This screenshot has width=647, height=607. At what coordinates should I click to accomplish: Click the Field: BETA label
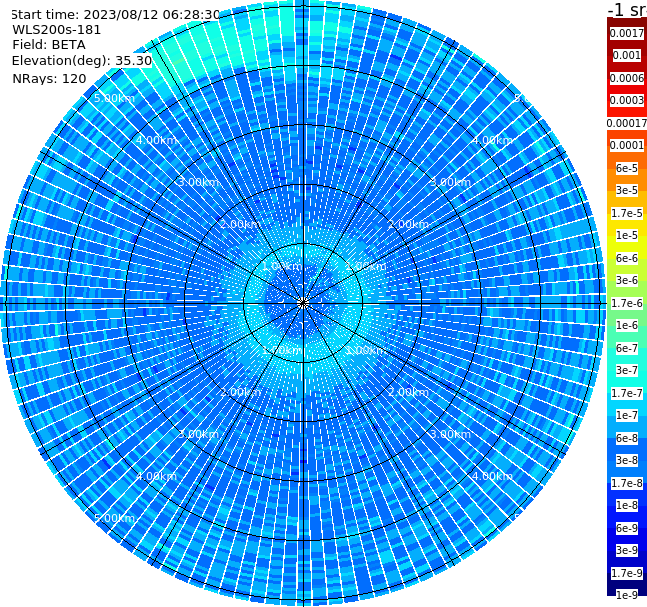click(x=49, y=45)
